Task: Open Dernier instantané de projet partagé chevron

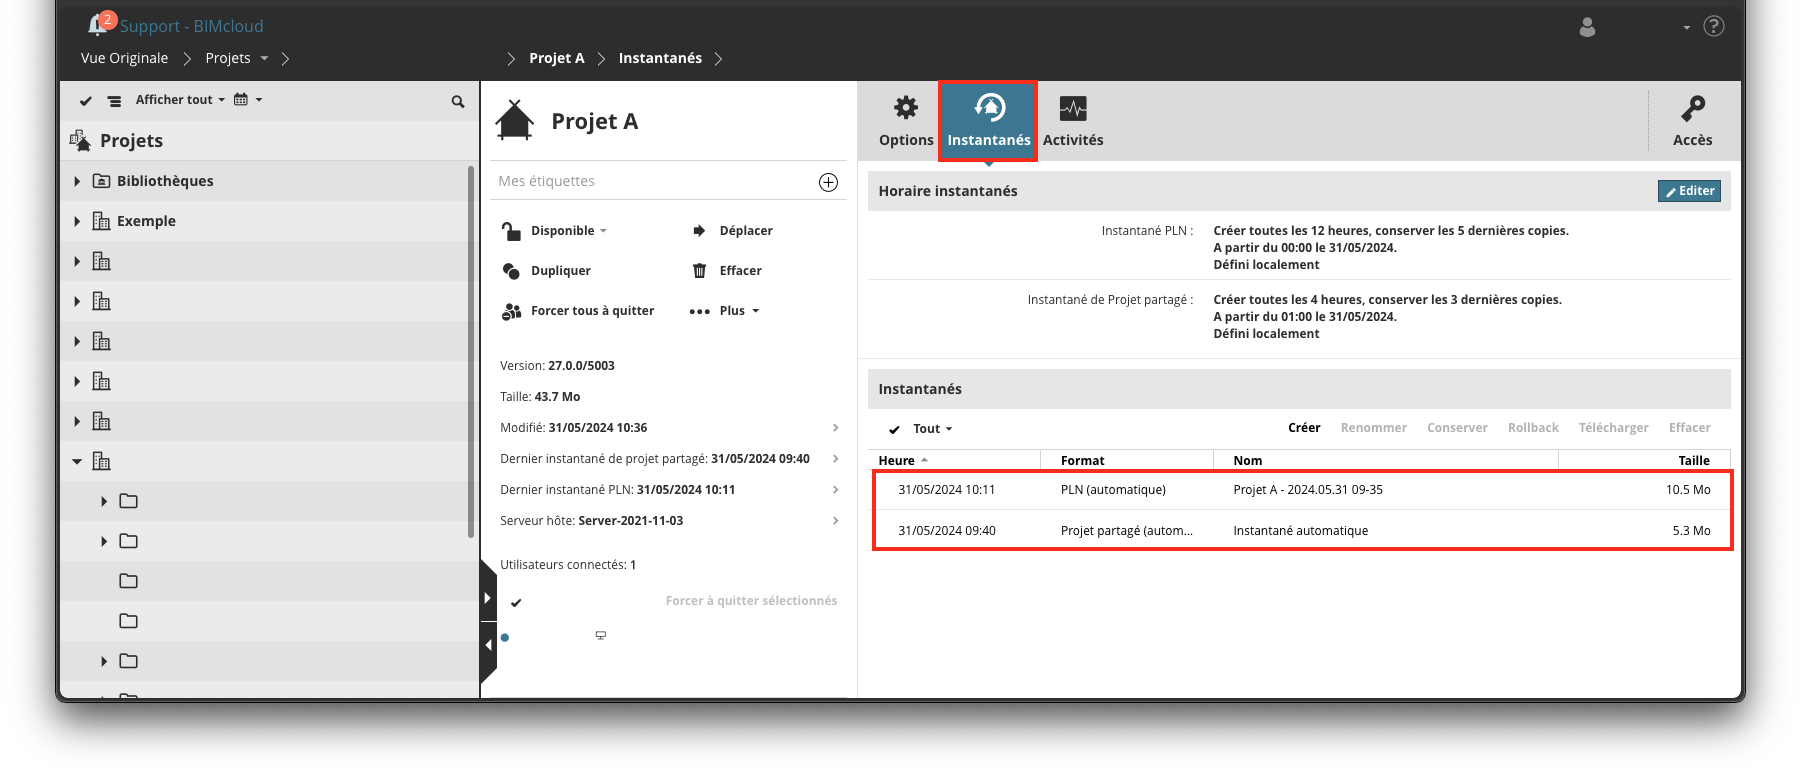Action: [x=835, y=459]
